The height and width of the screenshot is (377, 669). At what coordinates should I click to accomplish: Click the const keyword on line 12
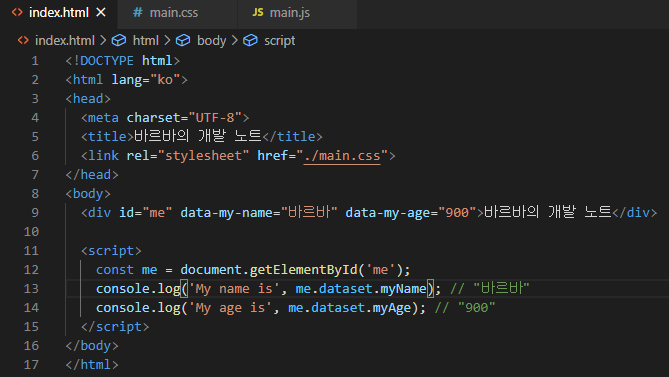(115, 270)
